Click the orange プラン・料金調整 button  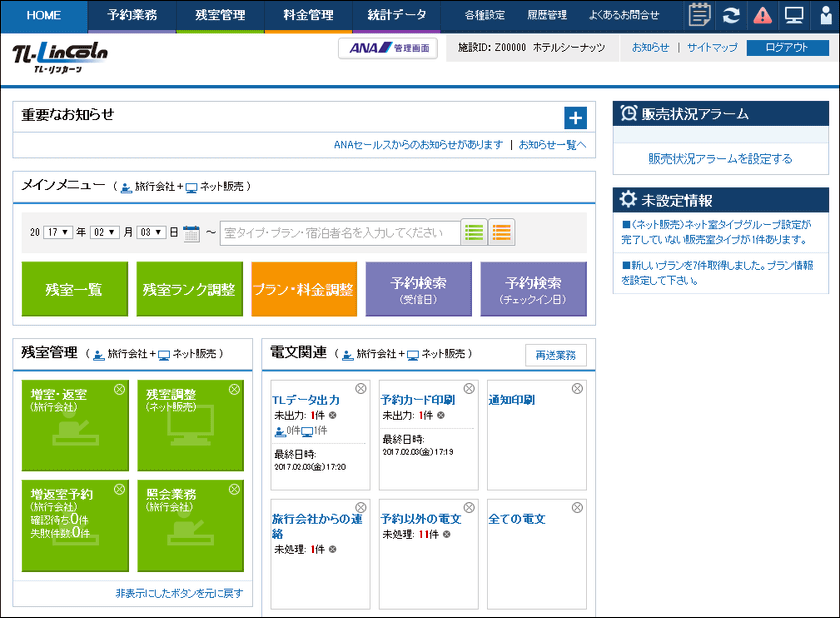click(x=303, y=289)
